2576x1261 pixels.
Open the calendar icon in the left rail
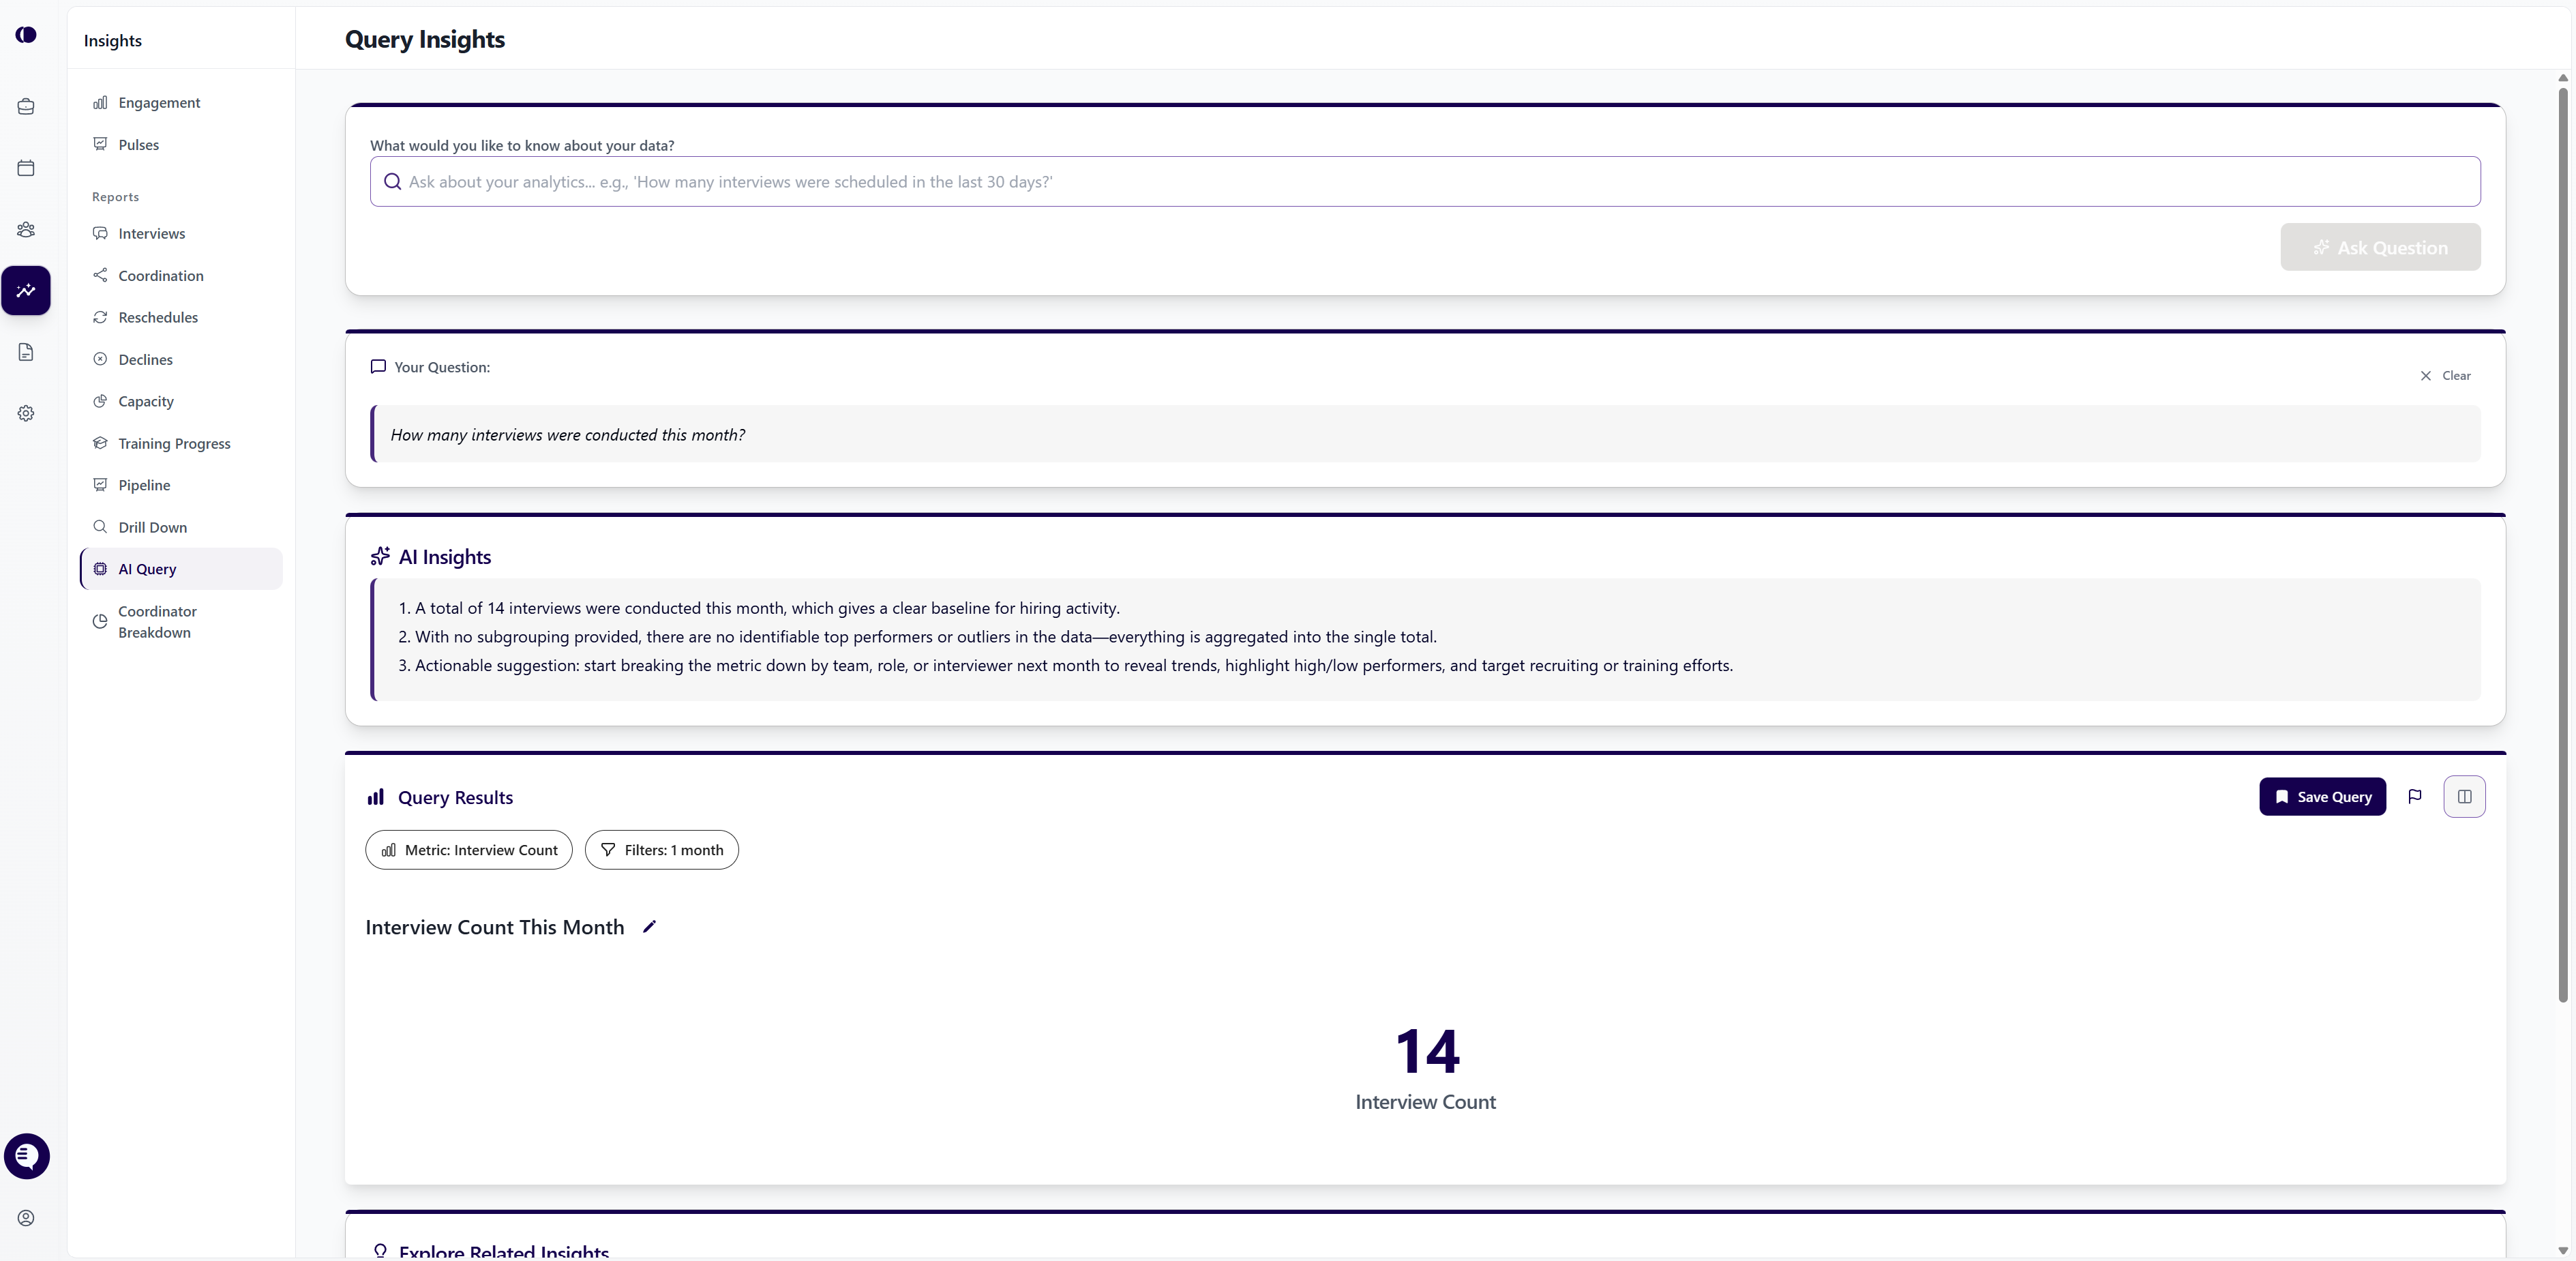(x=25, y=167)
